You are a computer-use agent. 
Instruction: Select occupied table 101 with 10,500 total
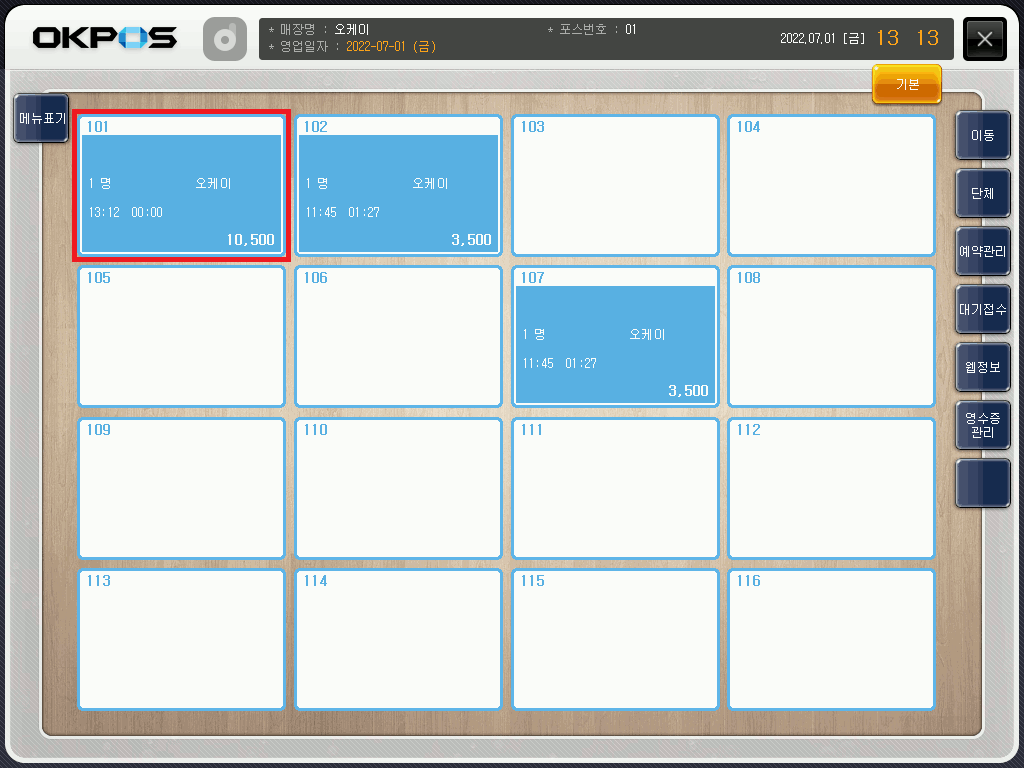point(181,186)
